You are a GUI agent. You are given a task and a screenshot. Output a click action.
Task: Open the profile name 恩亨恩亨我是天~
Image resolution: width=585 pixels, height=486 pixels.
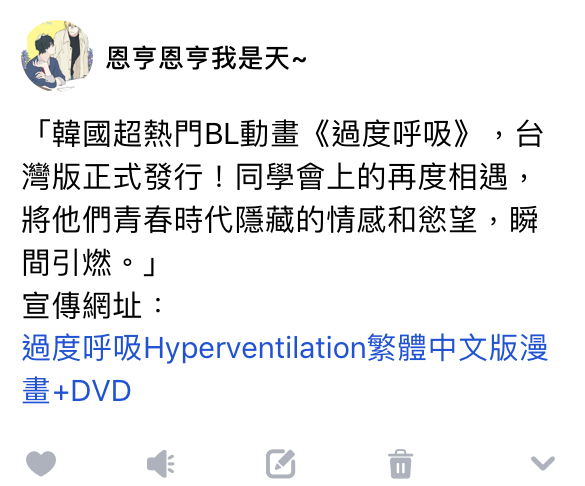[206, 58]
